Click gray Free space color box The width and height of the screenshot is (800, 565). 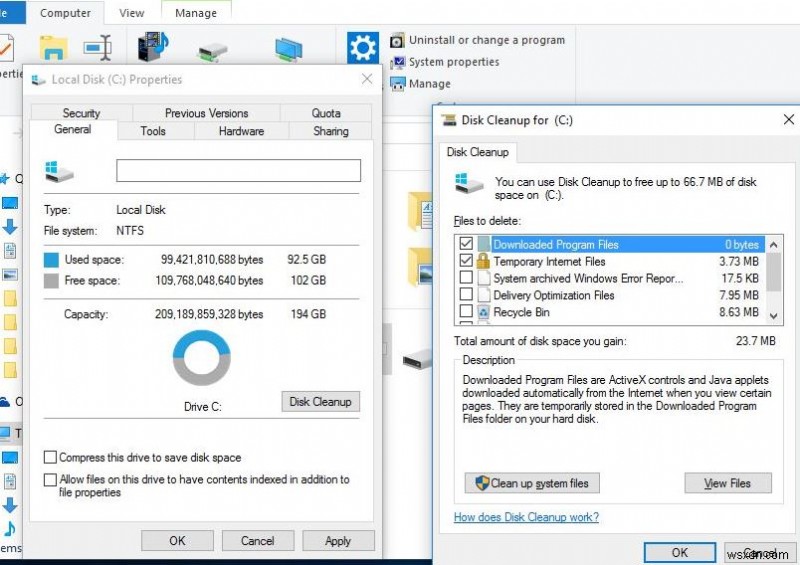tap(51, 281)
